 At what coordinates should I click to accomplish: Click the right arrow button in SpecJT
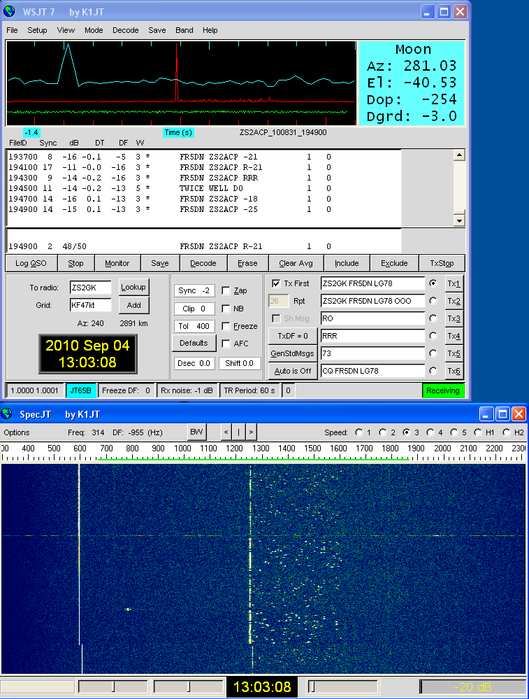(251, 432)
